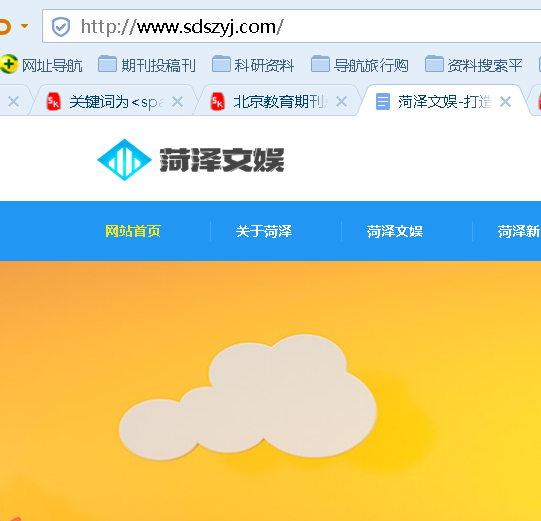Close the 北京教育期刊 tab

point(342,102)
